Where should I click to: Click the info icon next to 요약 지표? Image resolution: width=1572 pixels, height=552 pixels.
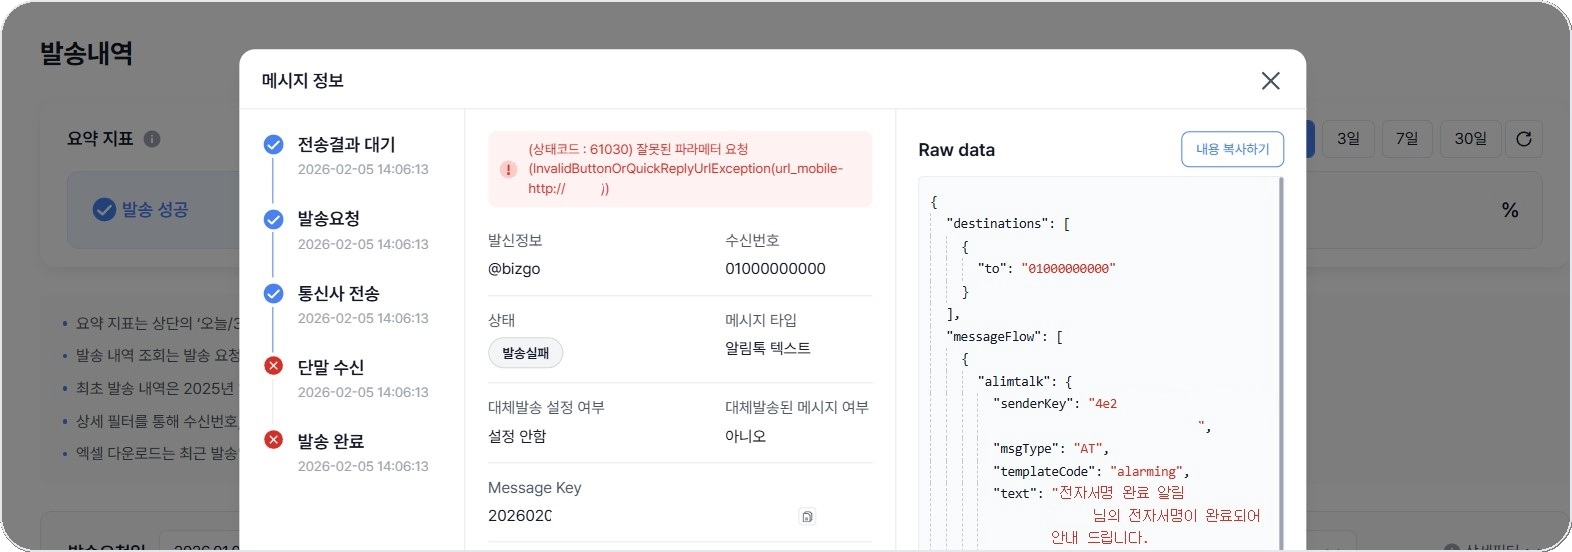[152, 139]
